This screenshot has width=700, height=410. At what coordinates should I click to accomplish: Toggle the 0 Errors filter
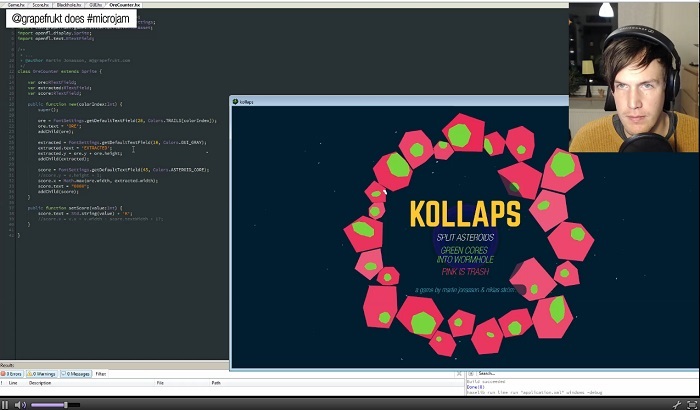14,374
